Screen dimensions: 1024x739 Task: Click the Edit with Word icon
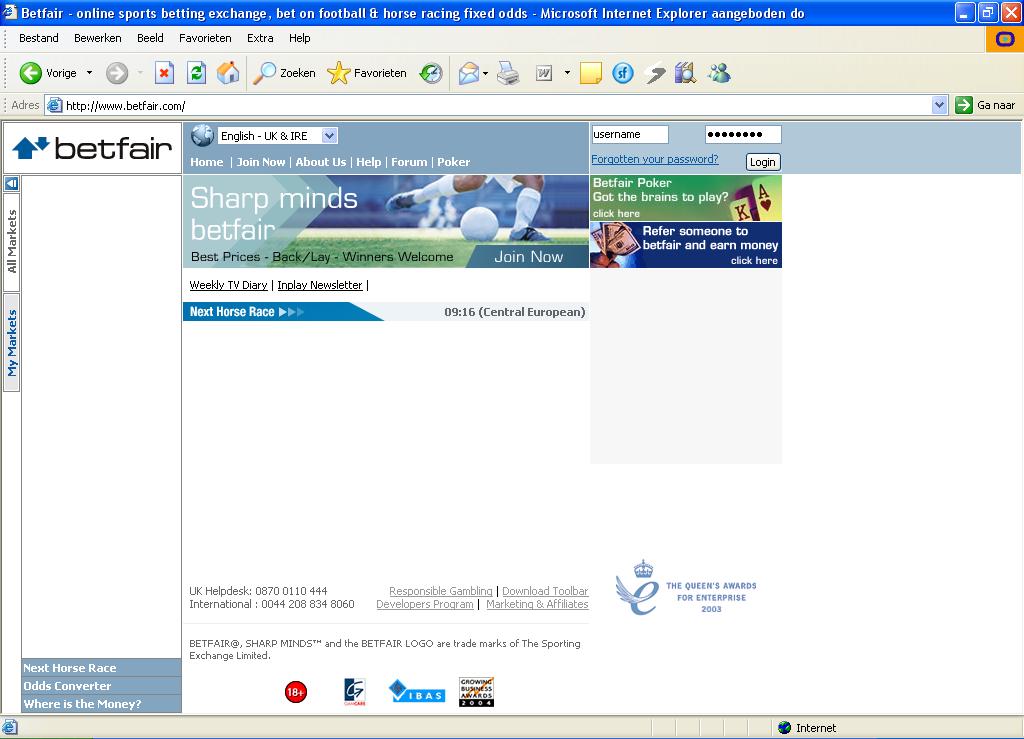pyautogui.click(x=543, y=73)
